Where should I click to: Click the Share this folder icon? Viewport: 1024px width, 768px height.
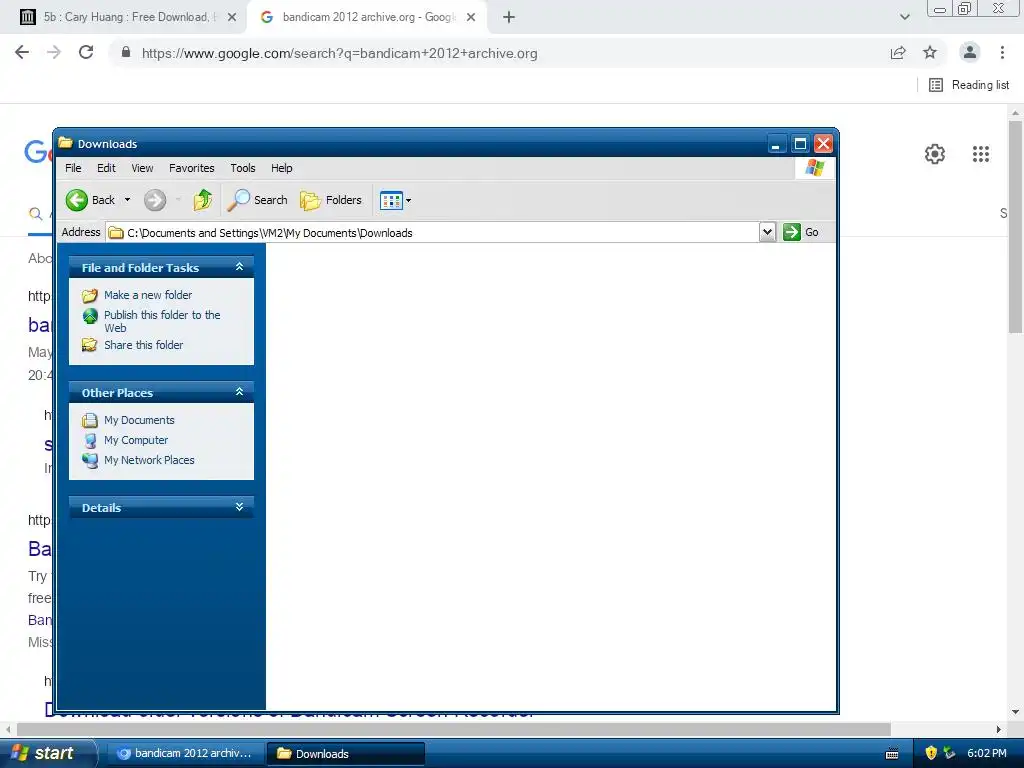pos(89,345)
